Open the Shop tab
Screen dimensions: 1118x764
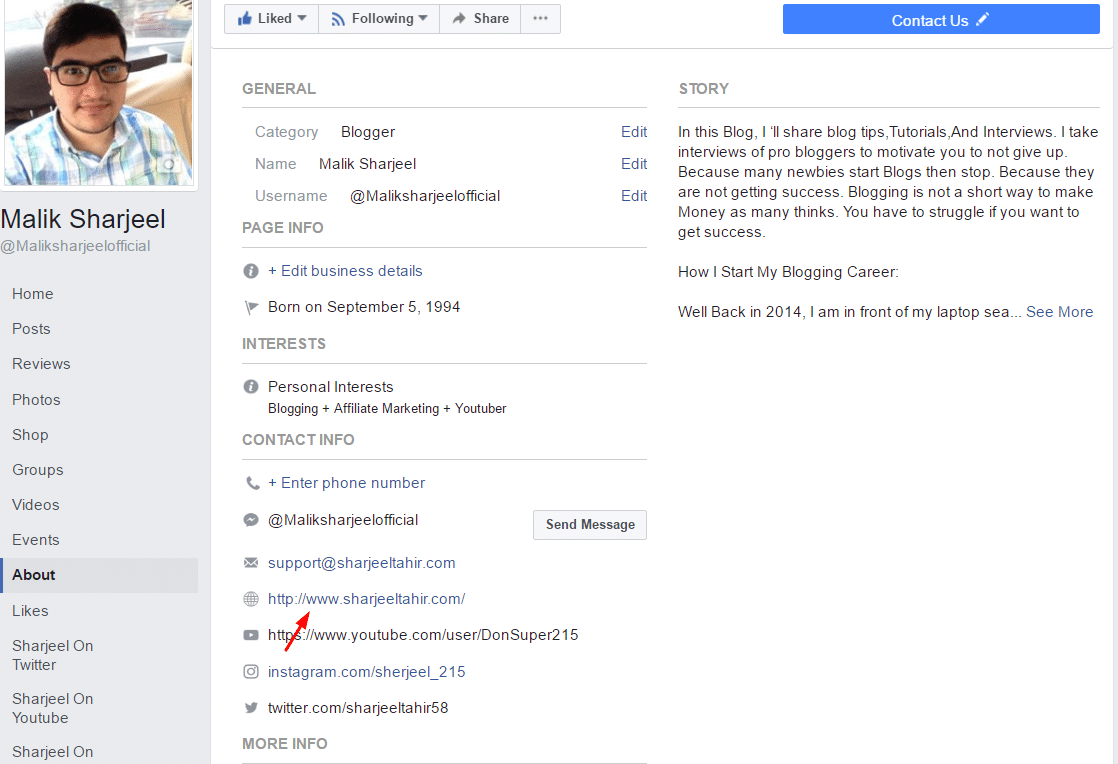point(30,434)
